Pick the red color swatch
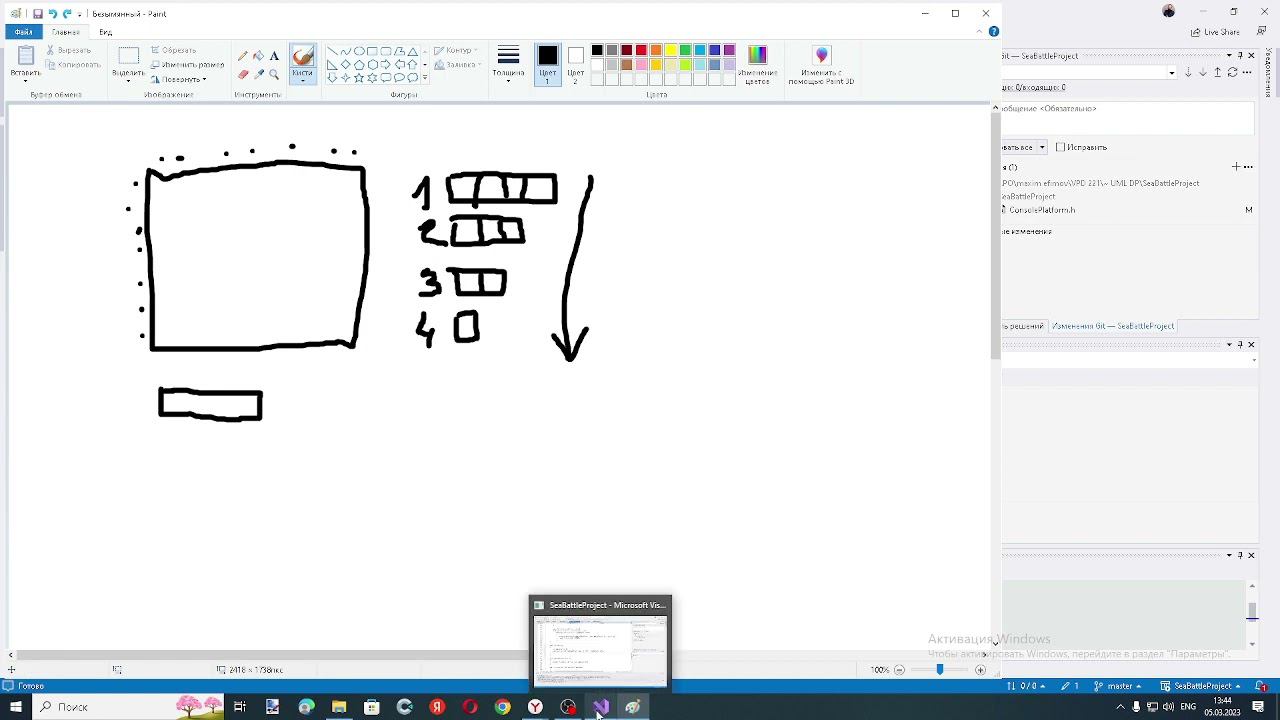Screen dimensions: 1280x720 [641, 50]
